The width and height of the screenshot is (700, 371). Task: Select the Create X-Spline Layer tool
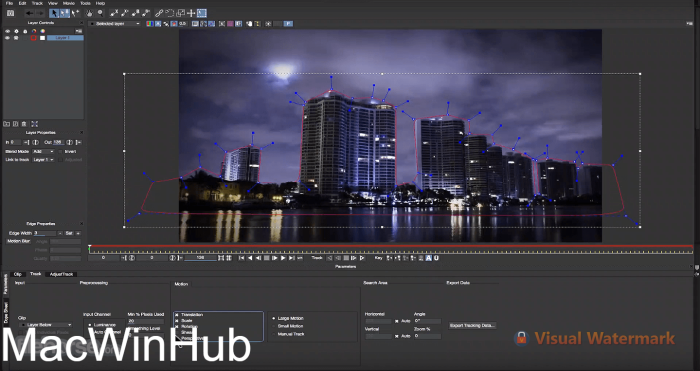coord(114,13)
